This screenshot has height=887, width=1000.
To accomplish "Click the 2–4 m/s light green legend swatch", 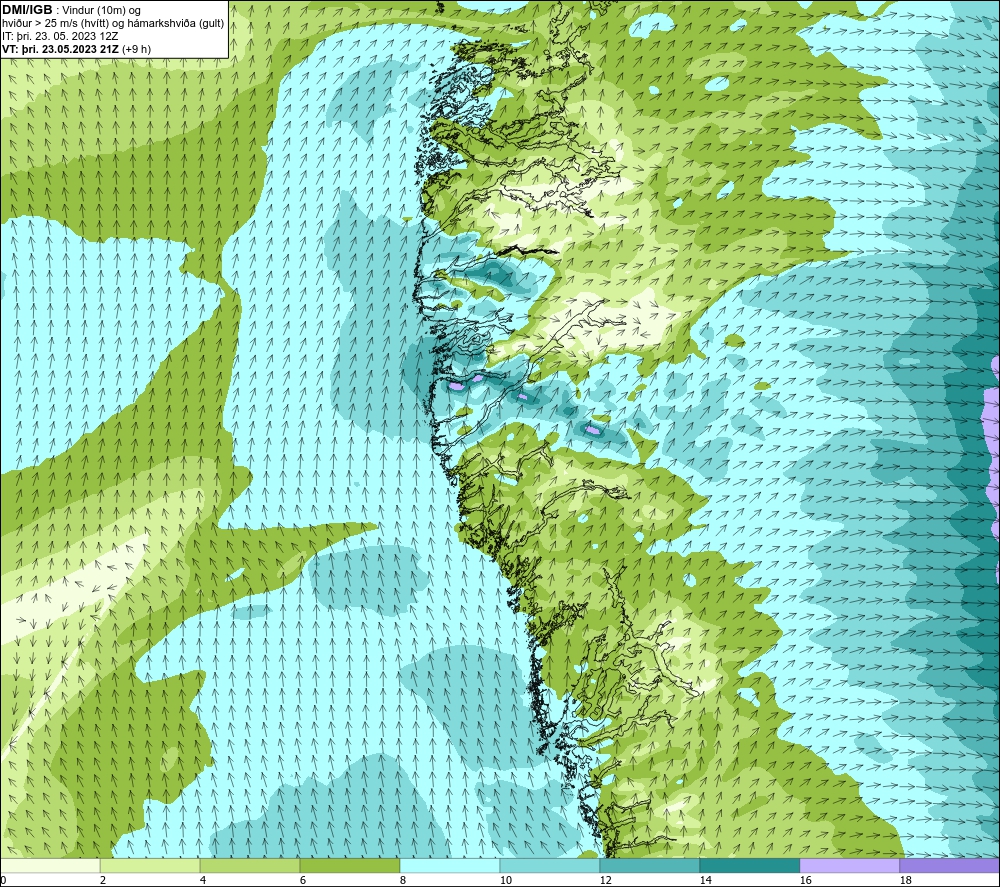I will point(150,866).
